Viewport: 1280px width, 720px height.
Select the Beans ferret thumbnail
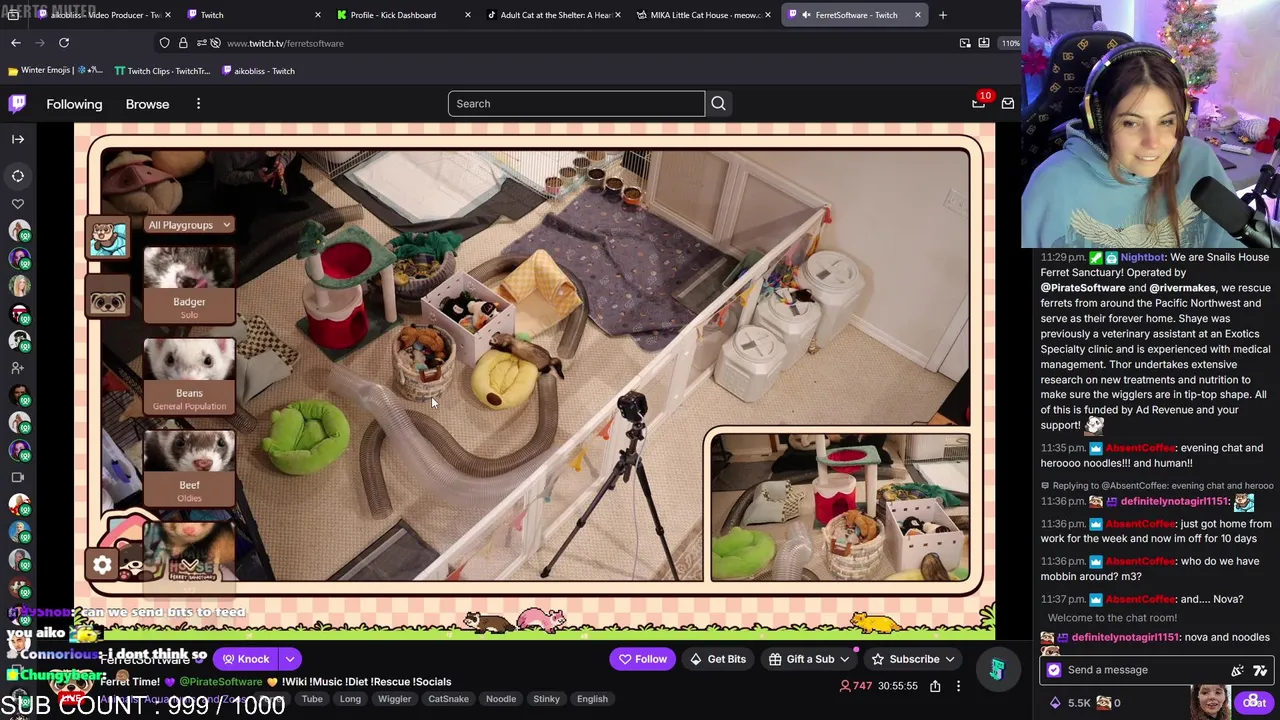[189, 376]
